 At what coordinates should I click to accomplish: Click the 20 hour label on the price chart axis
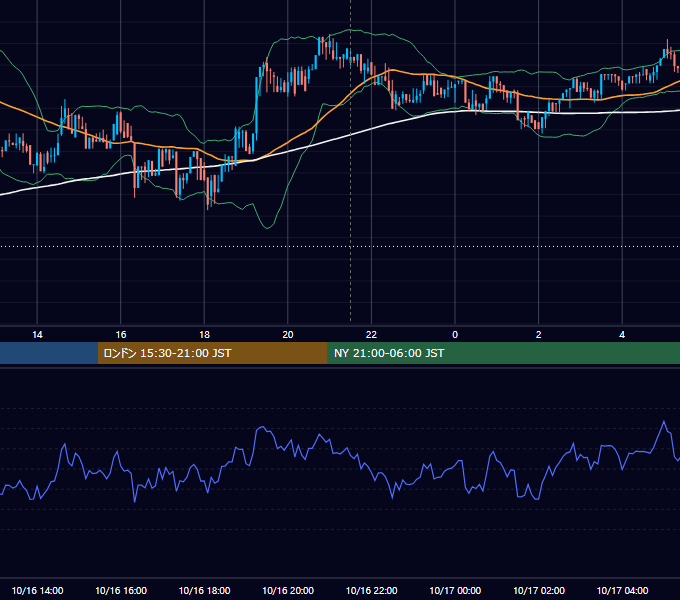(288, 335)
